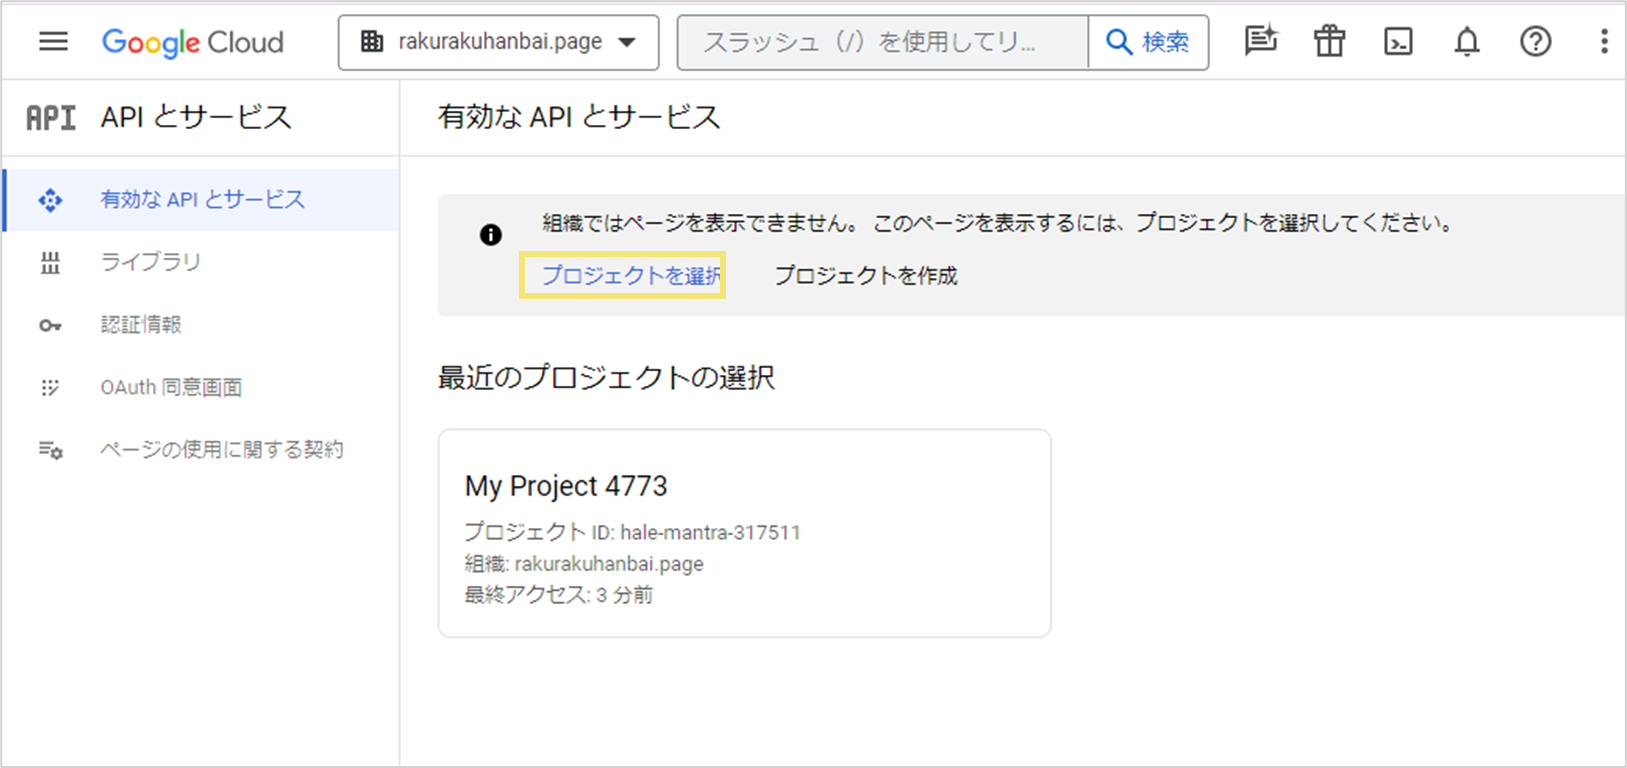The height and width of the screenshot is (768, 1627).
Task: Open the help question mark icon
Action: point(1535,42)
